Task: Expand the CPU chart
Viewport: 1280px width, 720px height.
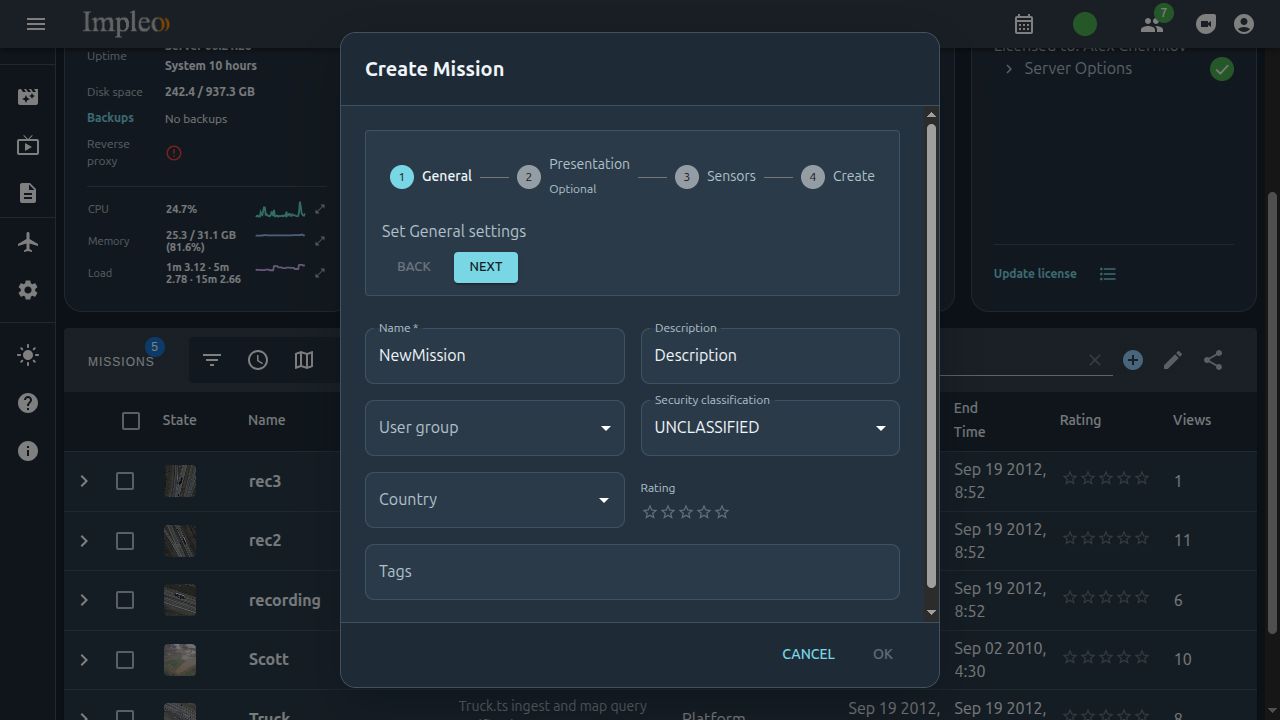Action: (x=320, y=209)
